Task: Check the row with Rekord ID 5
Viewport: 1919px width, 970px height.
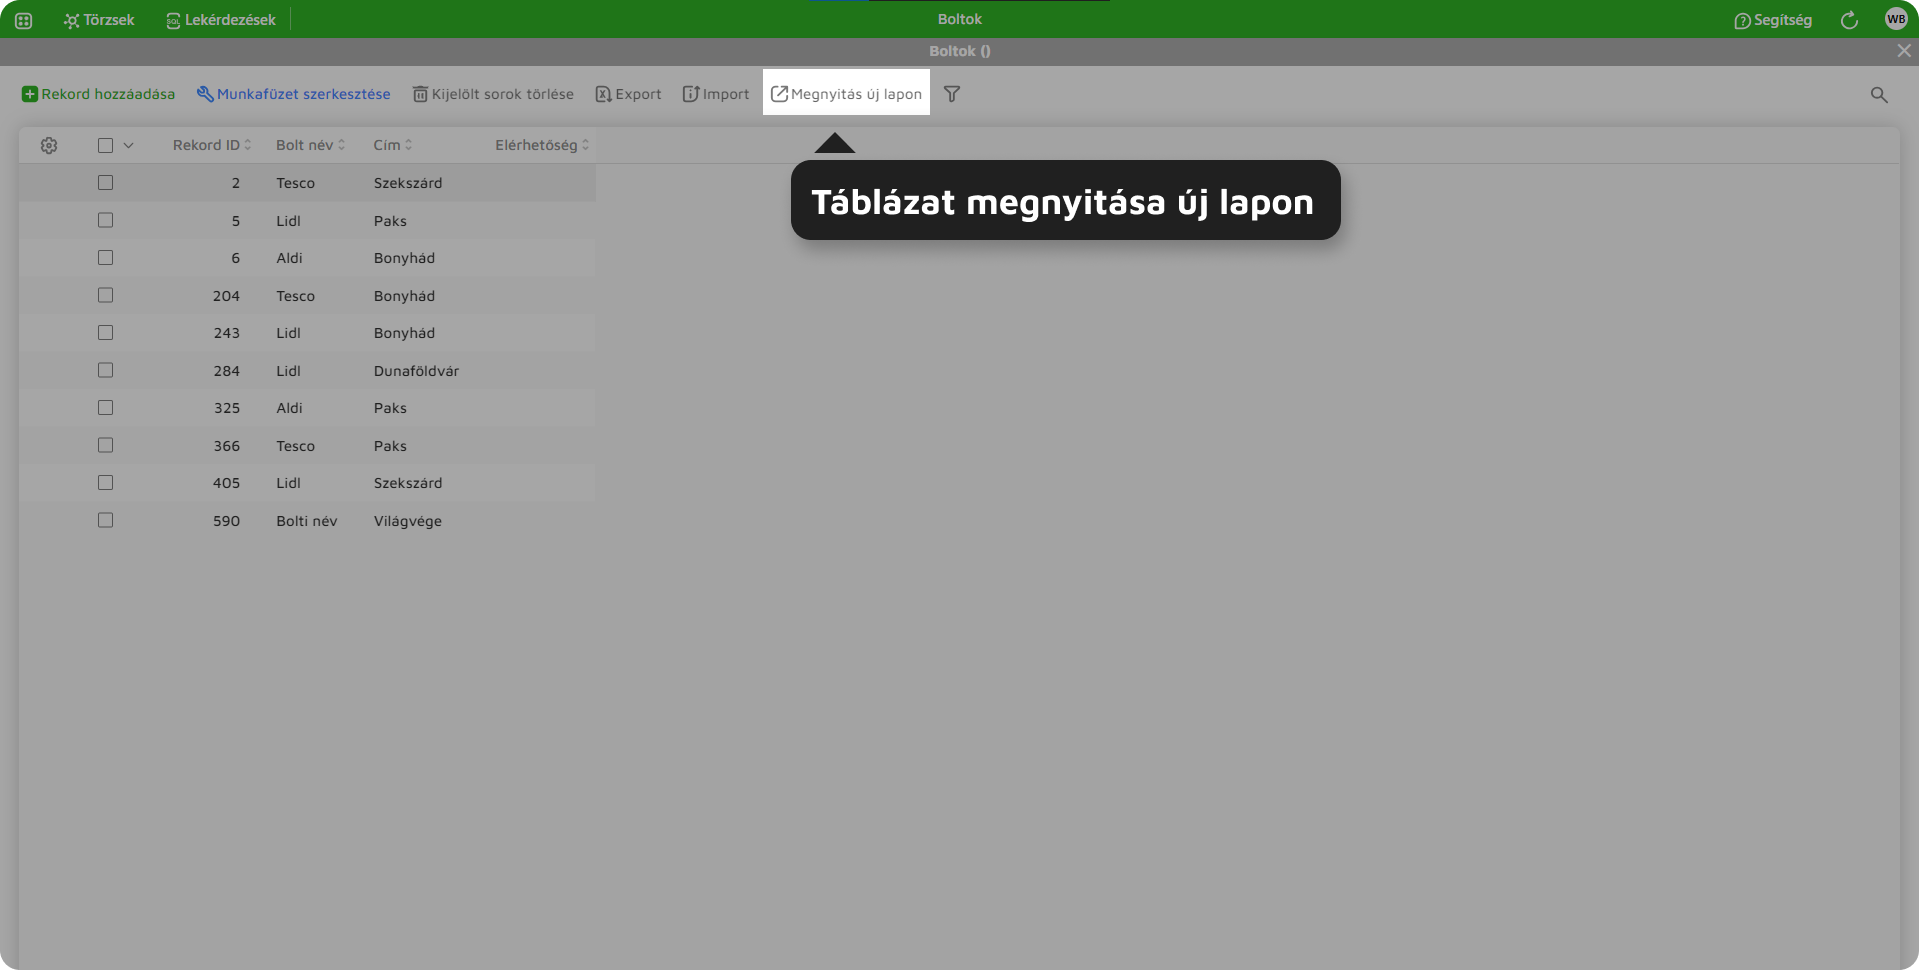Action: tap(105, 220)
